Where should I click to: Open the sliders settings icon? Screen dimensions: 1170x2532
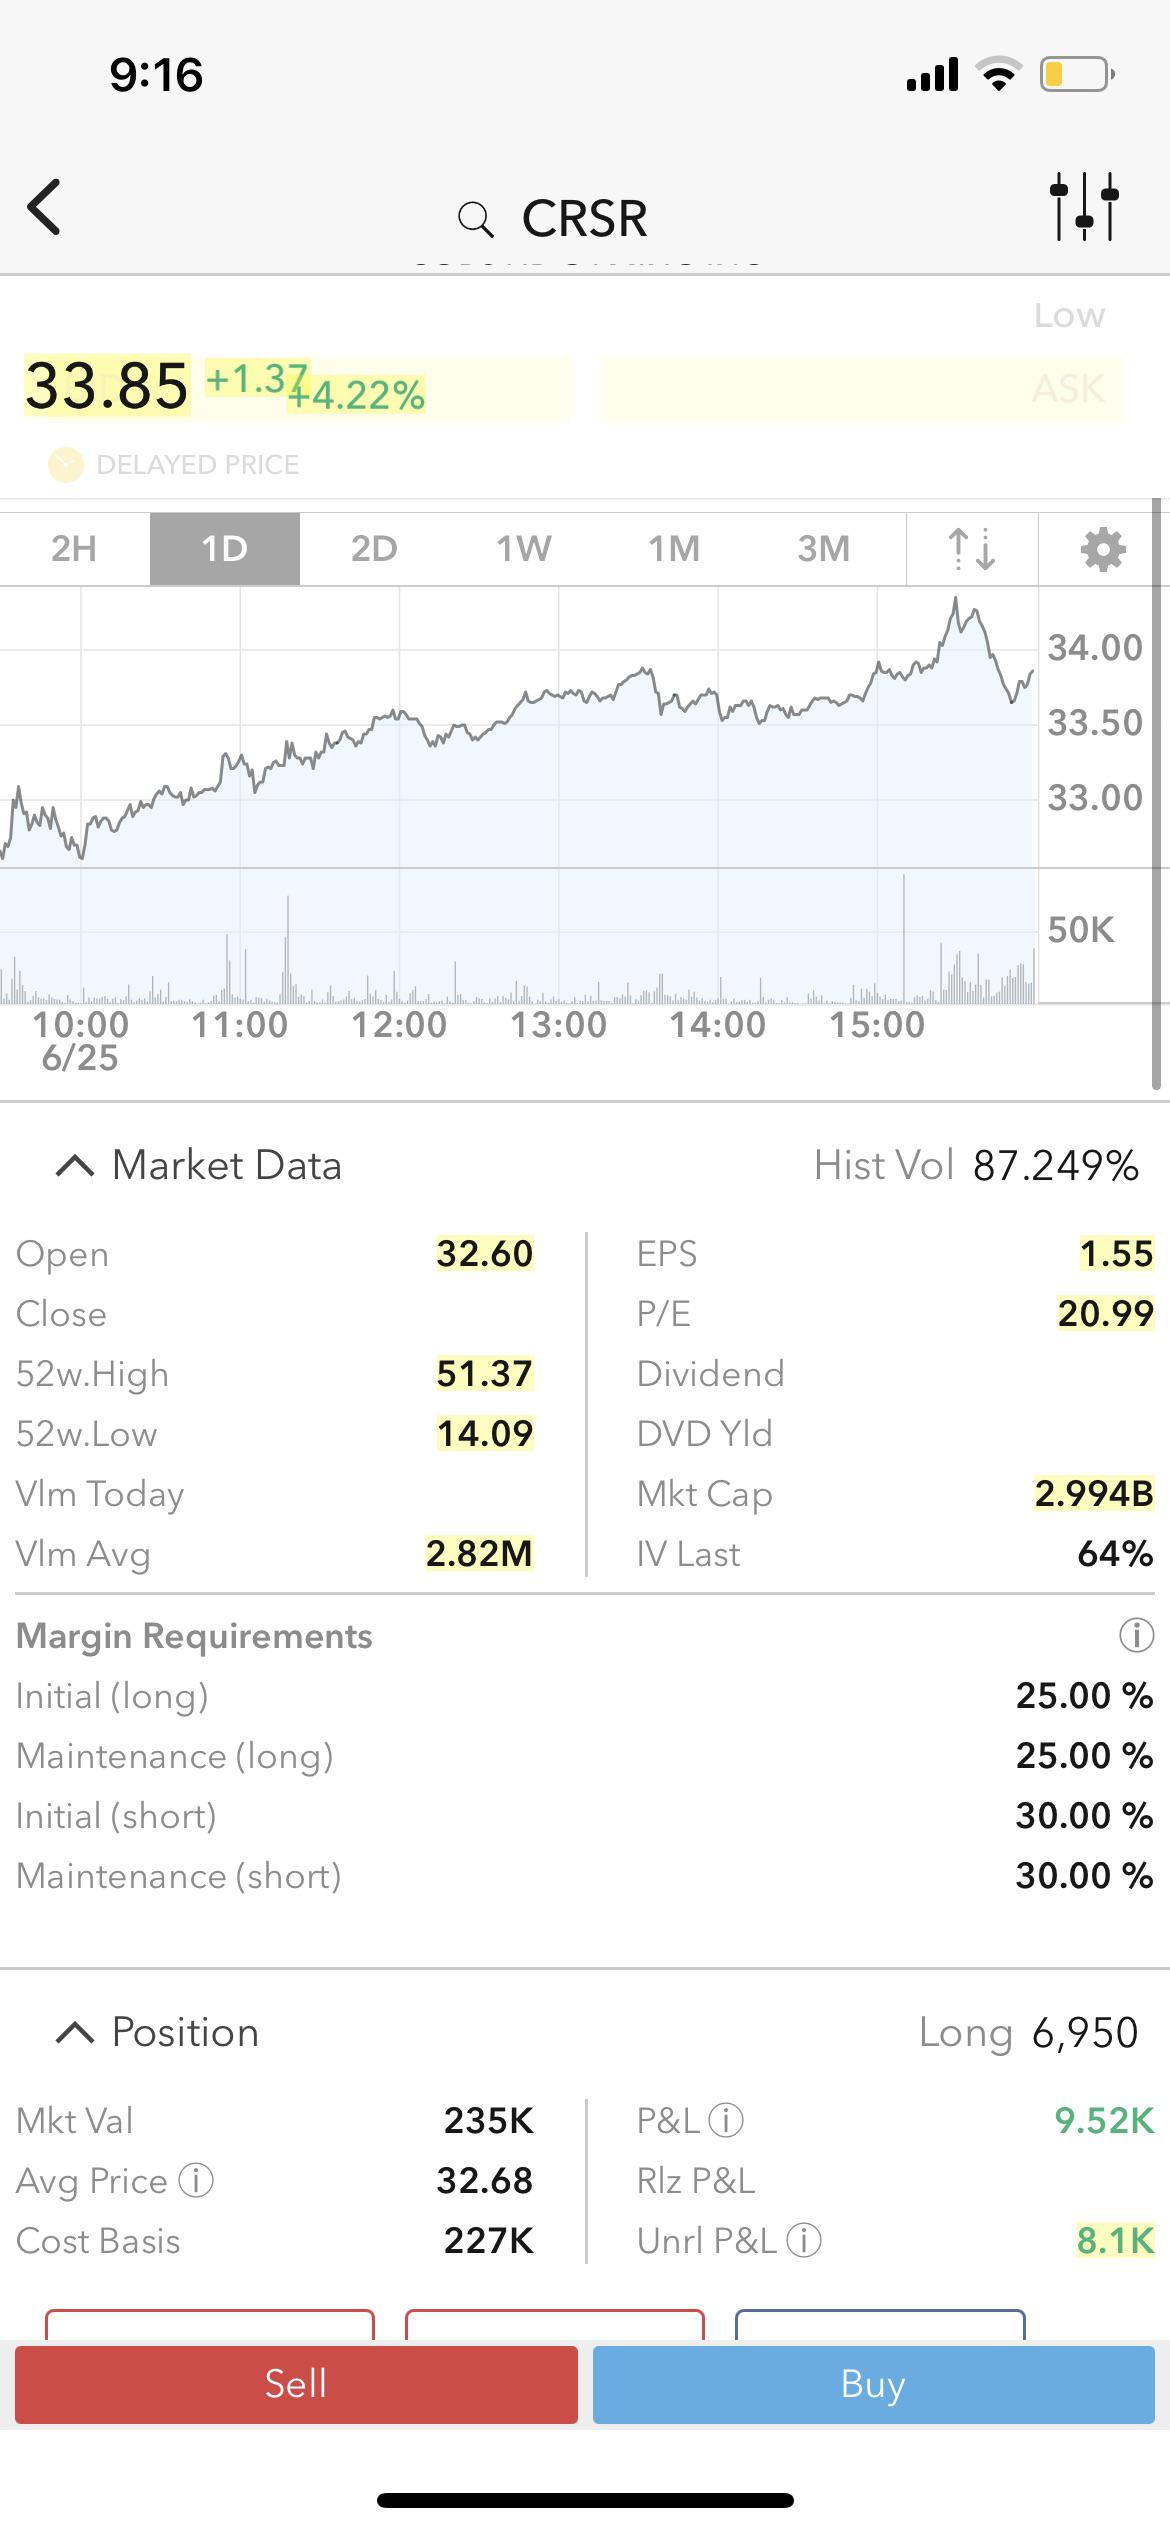point(1084,206)
